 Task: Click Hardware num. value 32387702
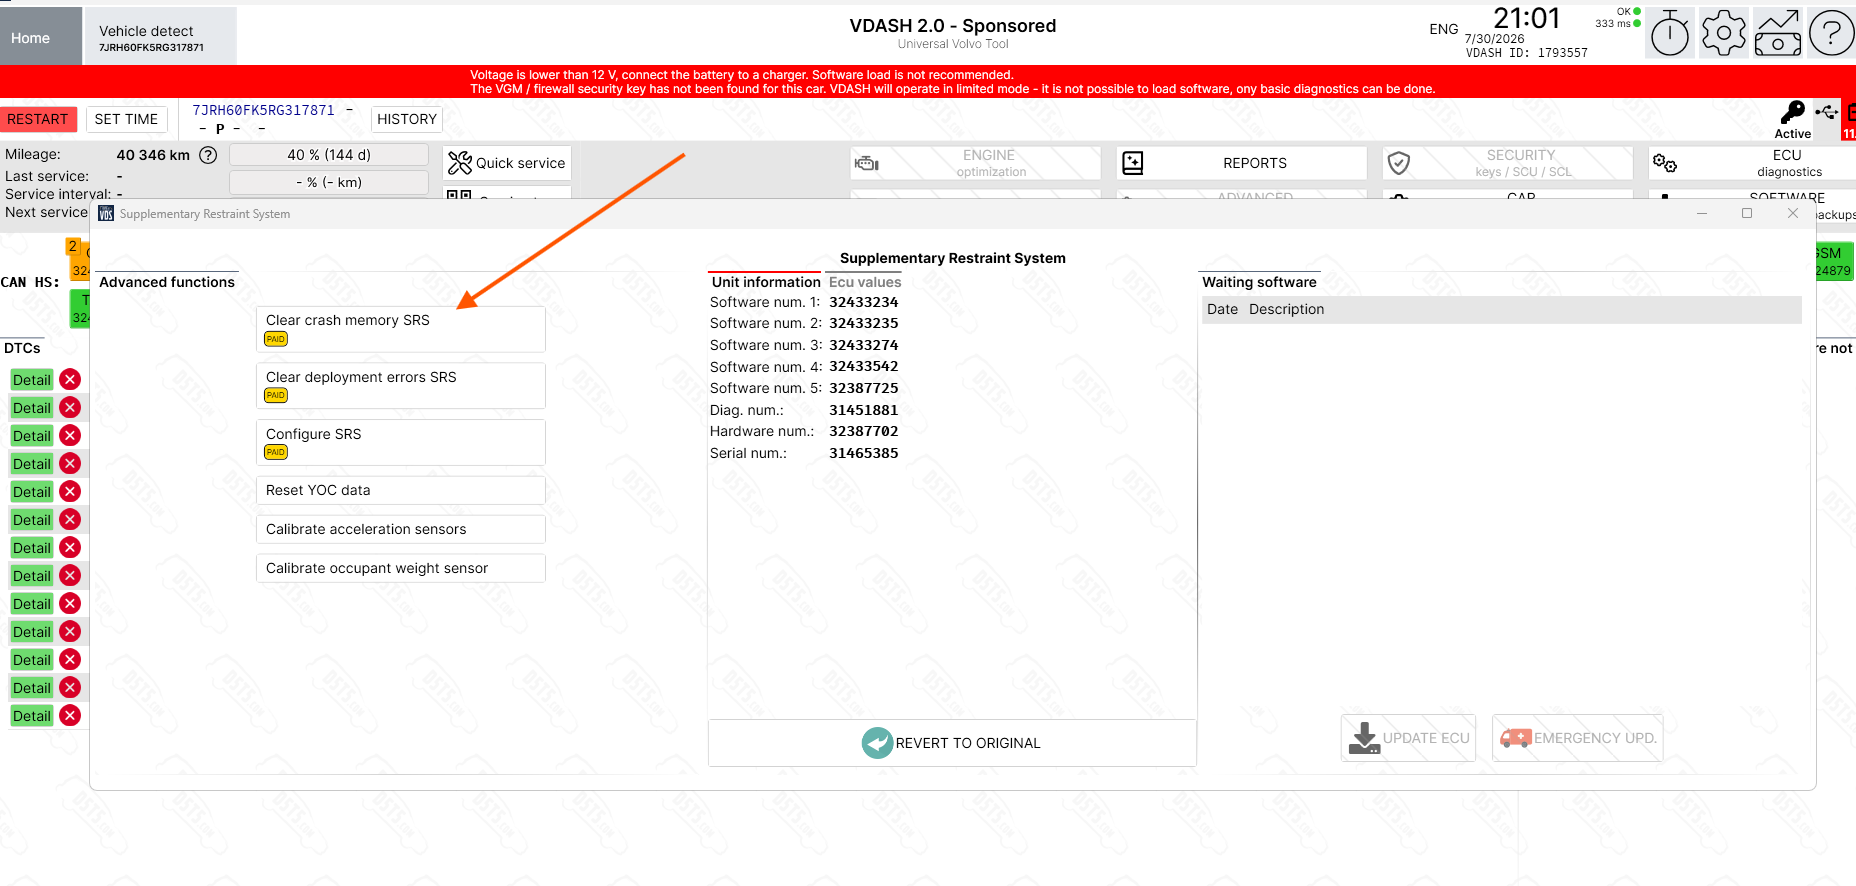pyautogui.click(x=864, y=431)
